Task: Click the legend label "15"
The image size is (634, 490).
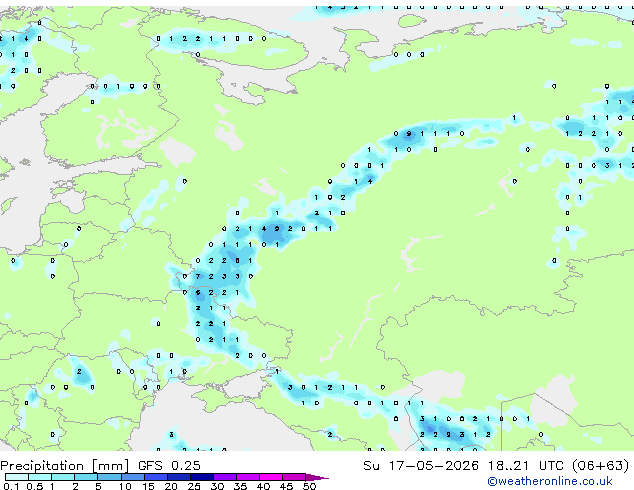Action: [148, 486]
